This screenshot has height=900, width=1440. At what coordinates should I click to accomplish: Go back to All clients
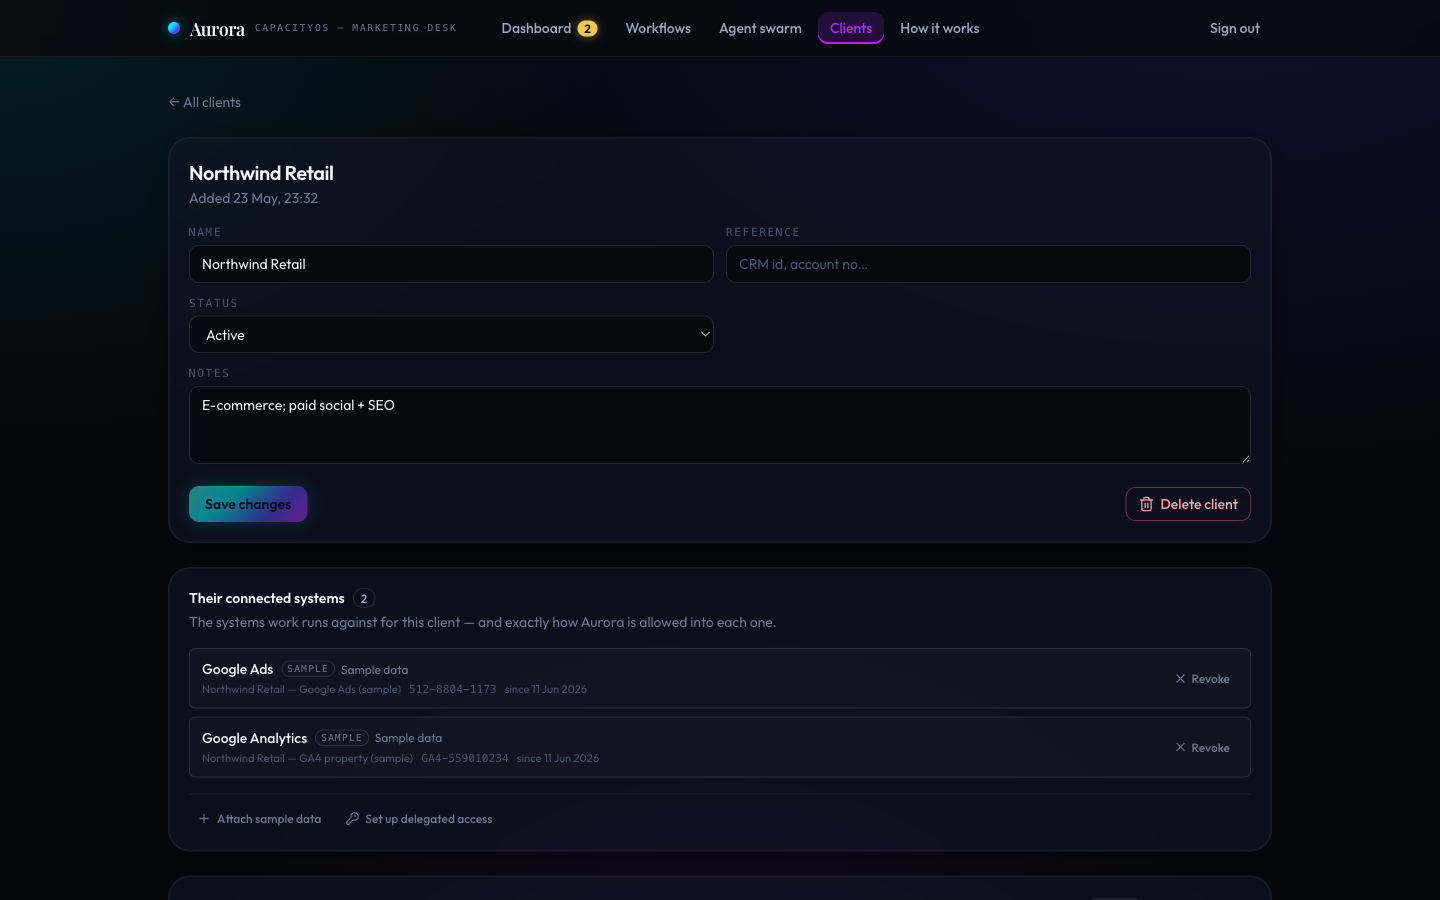(205, 102)
